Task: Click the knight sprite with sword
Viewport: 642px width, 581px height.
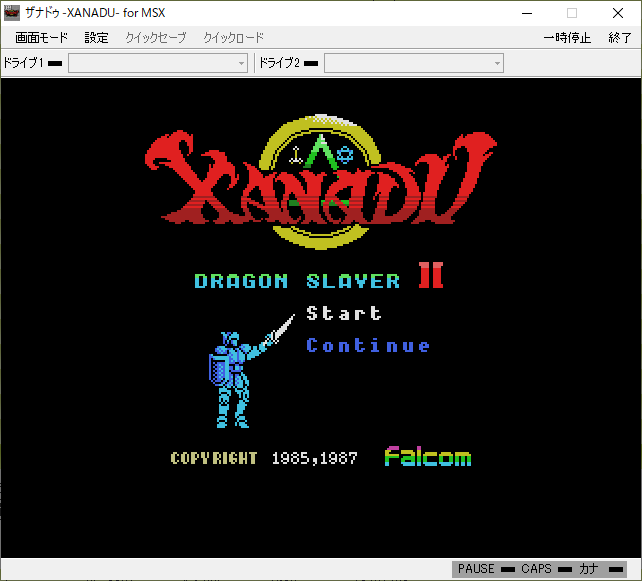Action: (251, 371)
